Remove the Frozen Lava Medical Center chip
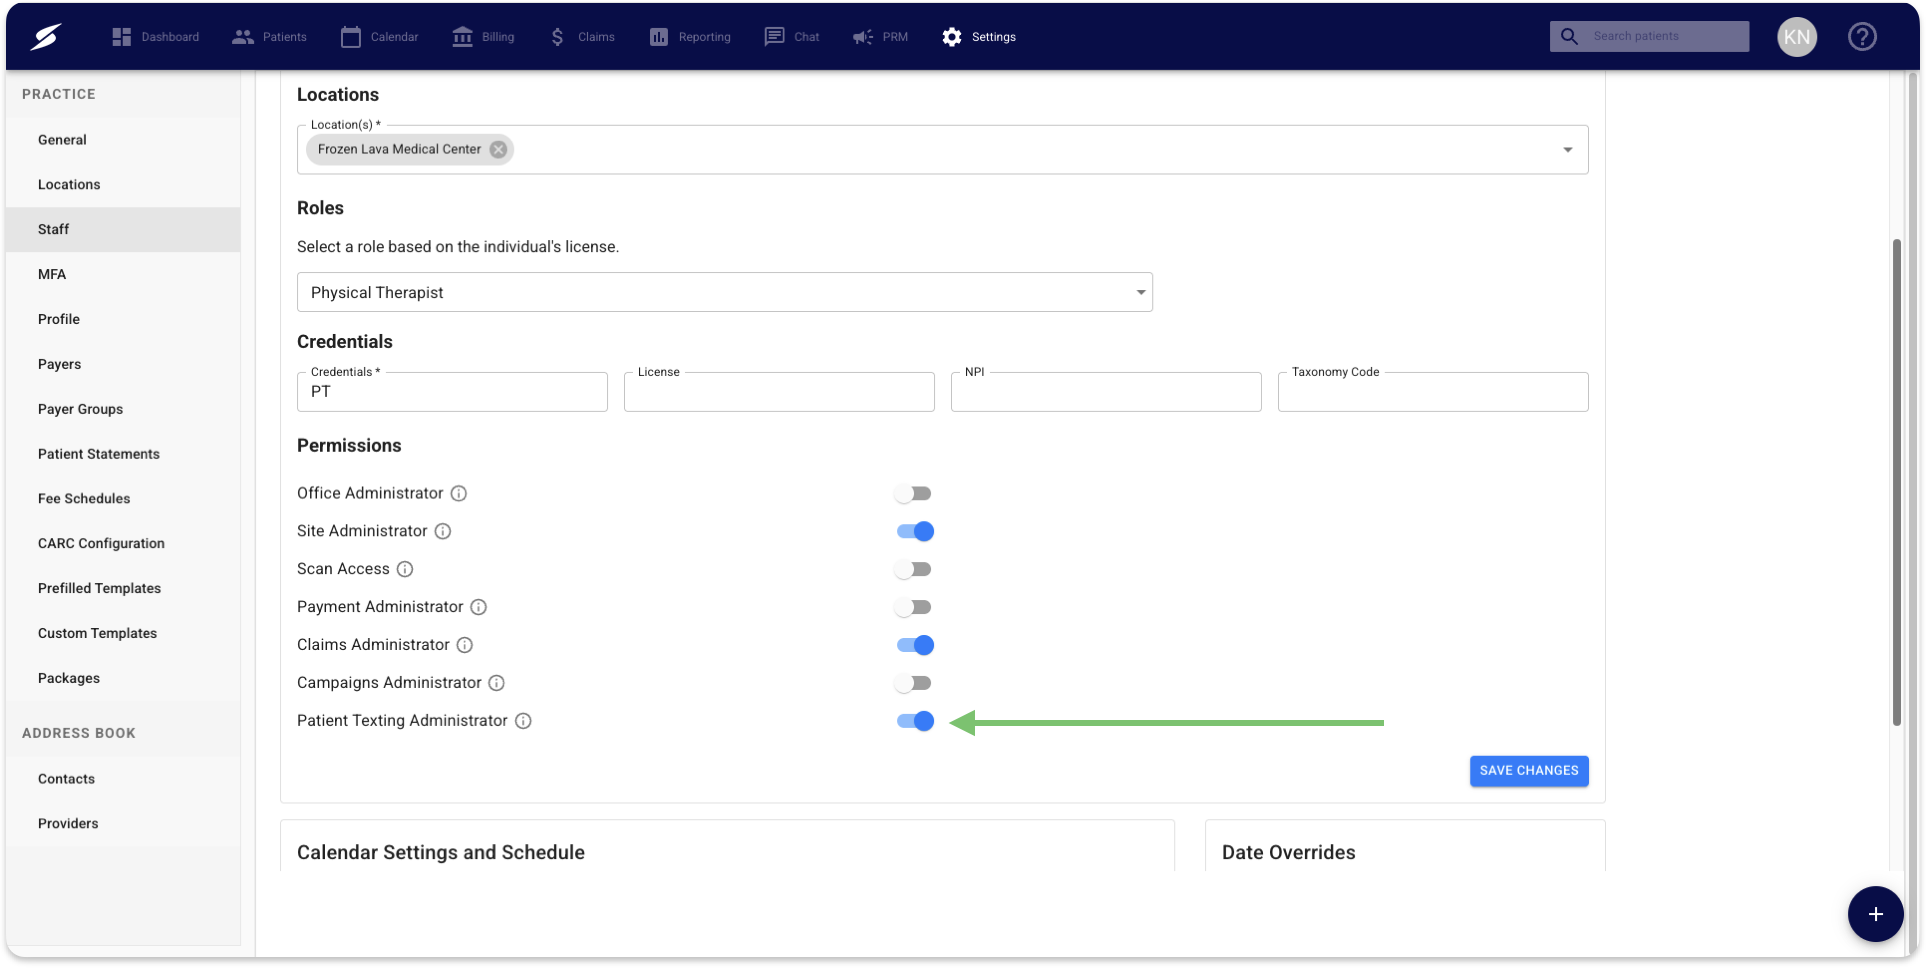 point(498,149)
